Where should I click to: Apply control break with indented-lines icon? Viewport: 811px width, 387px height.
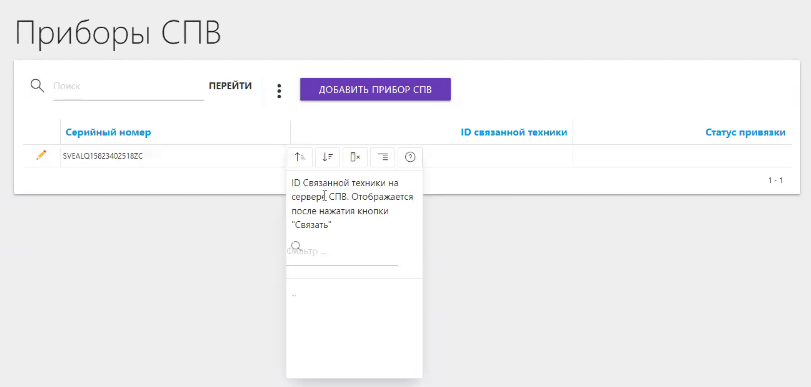coord(383,157)
